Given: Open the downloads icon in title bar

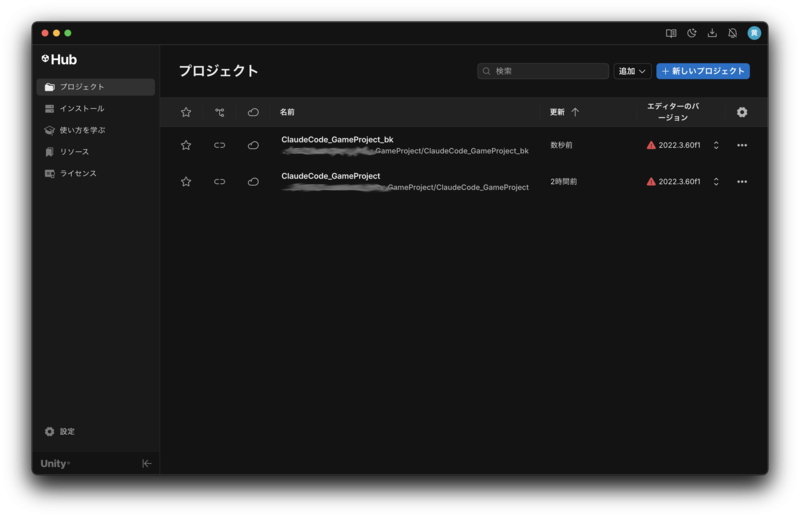Looking at the screenshot, I should click(712, 33).
